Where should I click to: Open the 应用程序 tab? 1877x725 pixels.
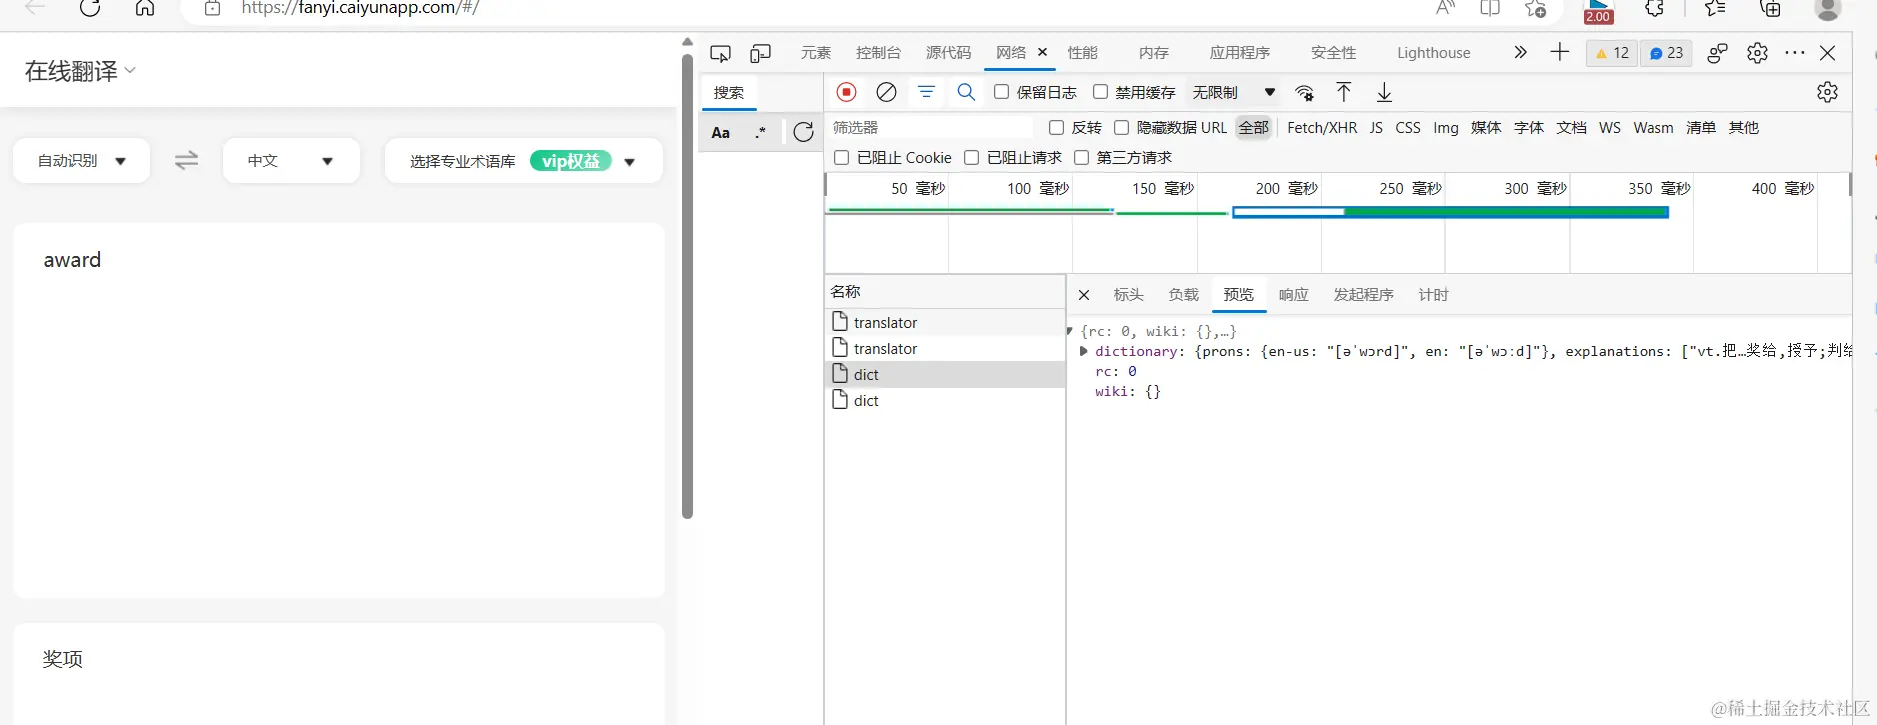pyautogui.click(x=1240, y=53)
